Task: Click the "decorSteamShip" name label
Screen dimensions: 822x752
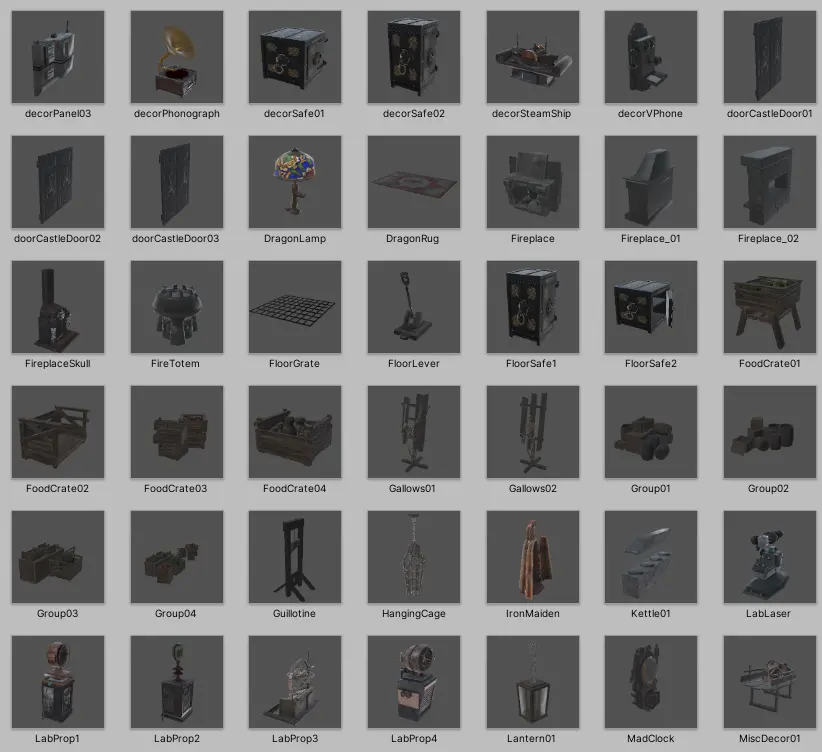Action: point(531,114)
